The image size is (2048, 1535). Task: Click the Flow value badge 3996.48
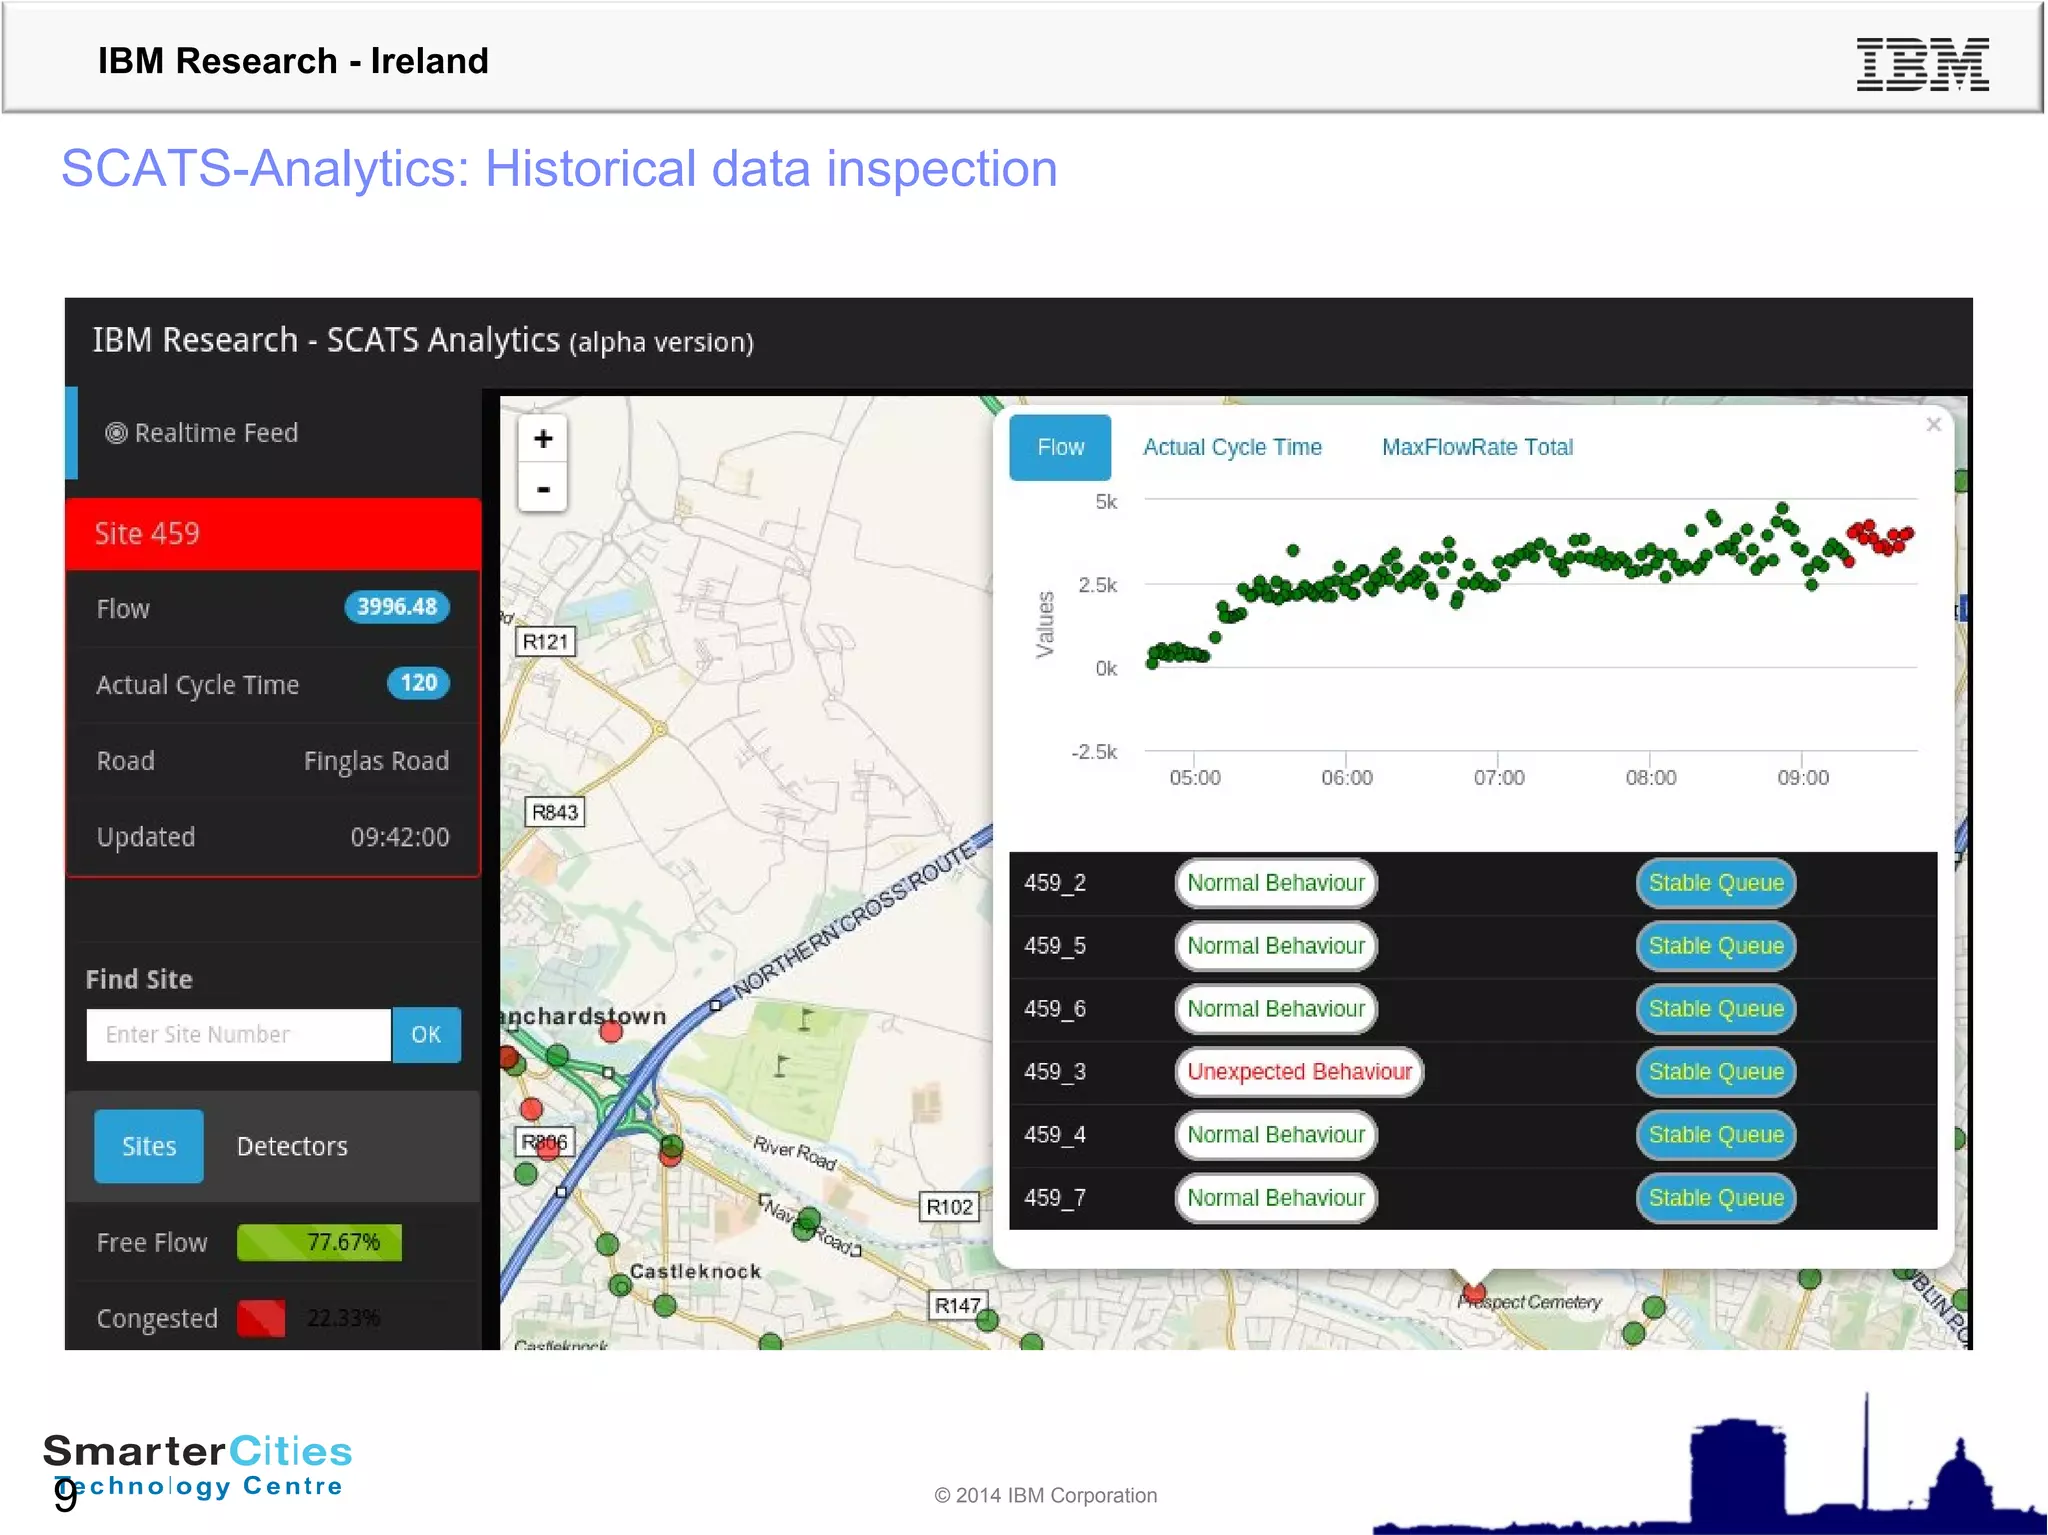(397, 607)
